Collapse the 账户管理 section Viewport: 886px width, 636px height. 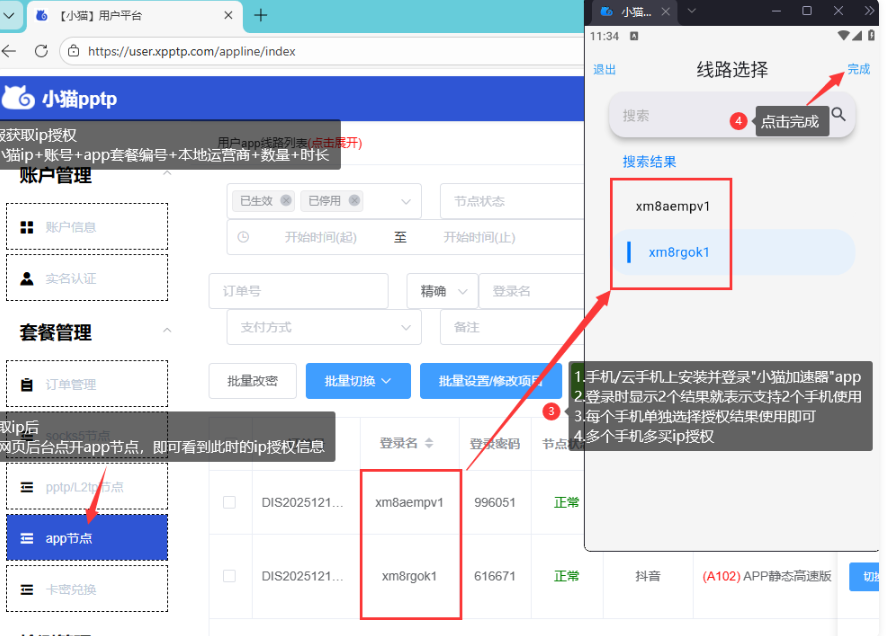pyautogui.click(x=167, y=173)
